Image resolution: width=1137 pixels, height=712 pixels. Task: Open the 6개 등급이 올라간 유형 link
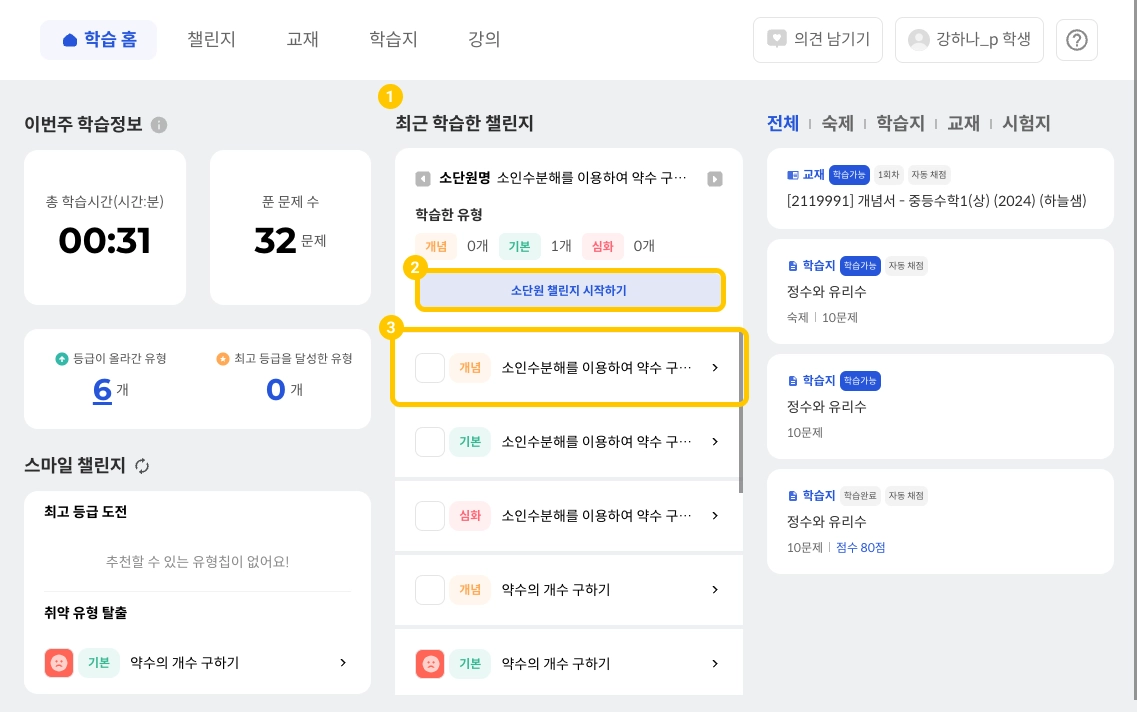point(102,389)
